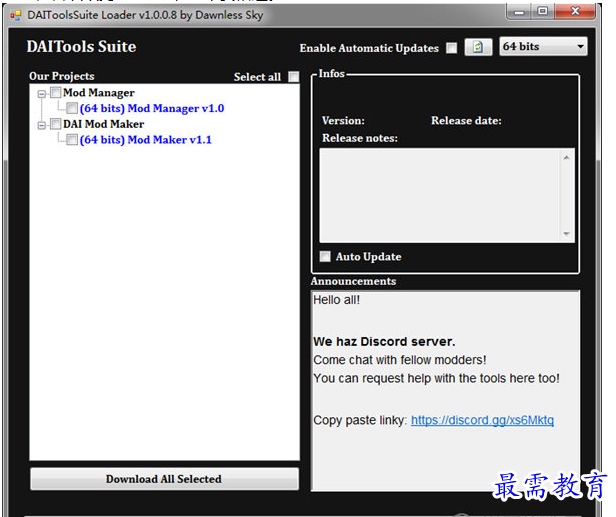Toggle the Auto Update checkbox
Screen dimensions: 616x517
pyautogui.click(x=325, y=257)
